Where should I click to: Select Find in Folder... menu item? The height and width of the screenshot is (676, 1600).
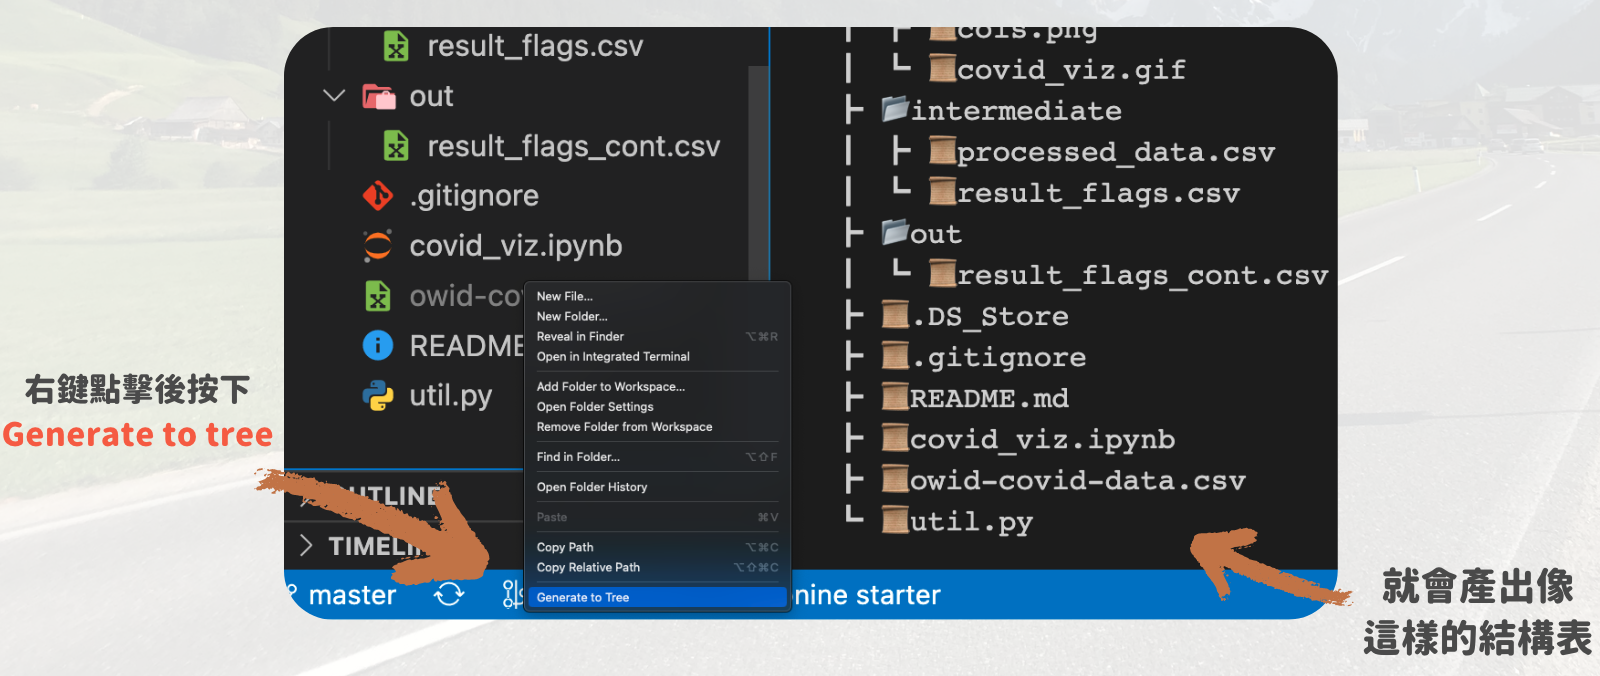(x=578, y=457)
